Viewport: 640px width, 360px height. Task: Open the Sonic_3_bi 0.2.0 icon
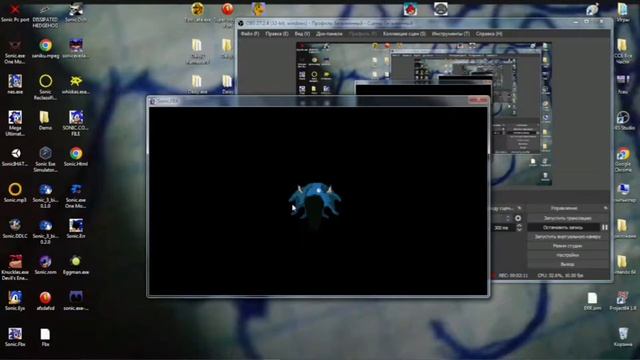[45, 225]
